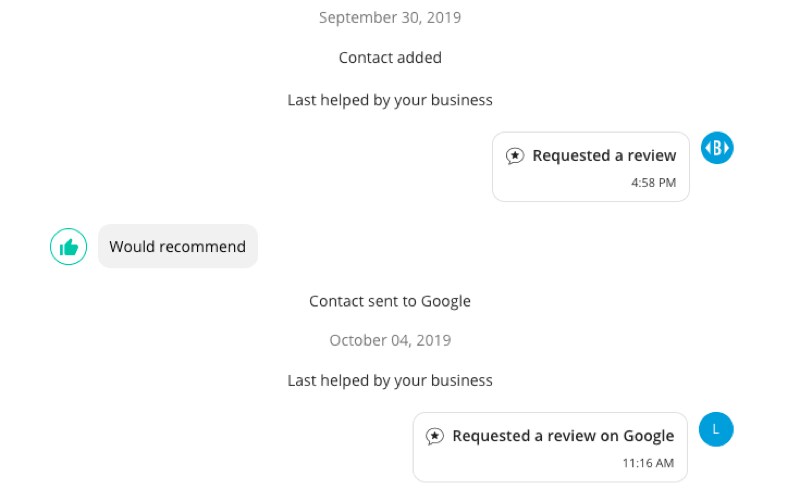Click the word Google in Contact sent to Google
800x501 pixels.
[445, 301]
